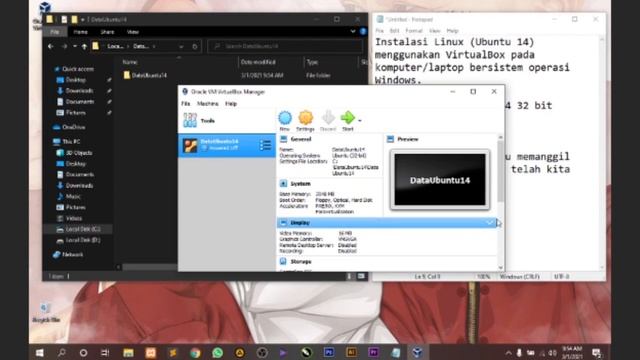Open Chrome from the taskbar

[196, 353]
